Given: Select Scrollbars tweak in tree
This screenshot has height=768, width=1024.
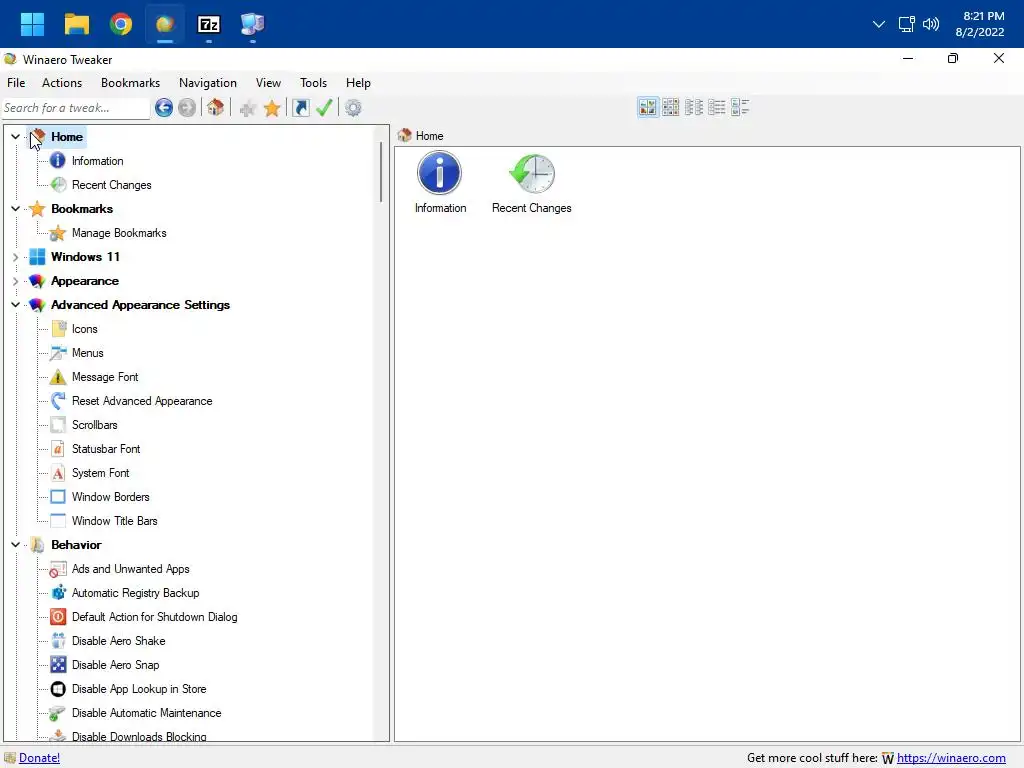Looking at the screenshot, I should pos(94,425).
